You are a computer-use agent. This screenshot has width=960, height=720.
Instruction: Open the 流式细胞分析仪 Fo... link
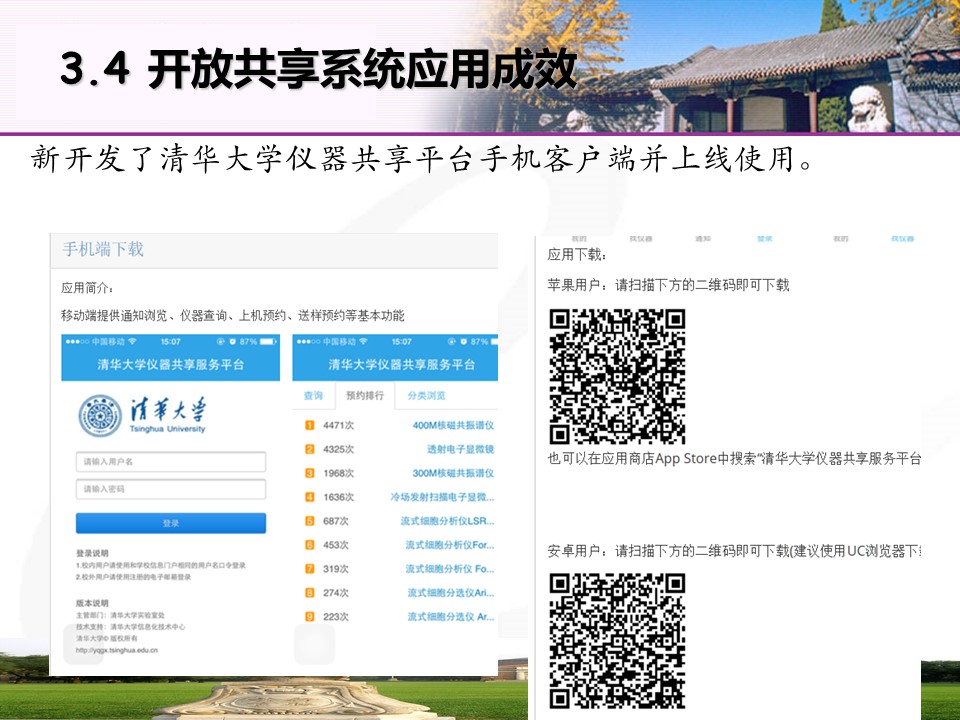pyautogui.click(x=450, y=569)
